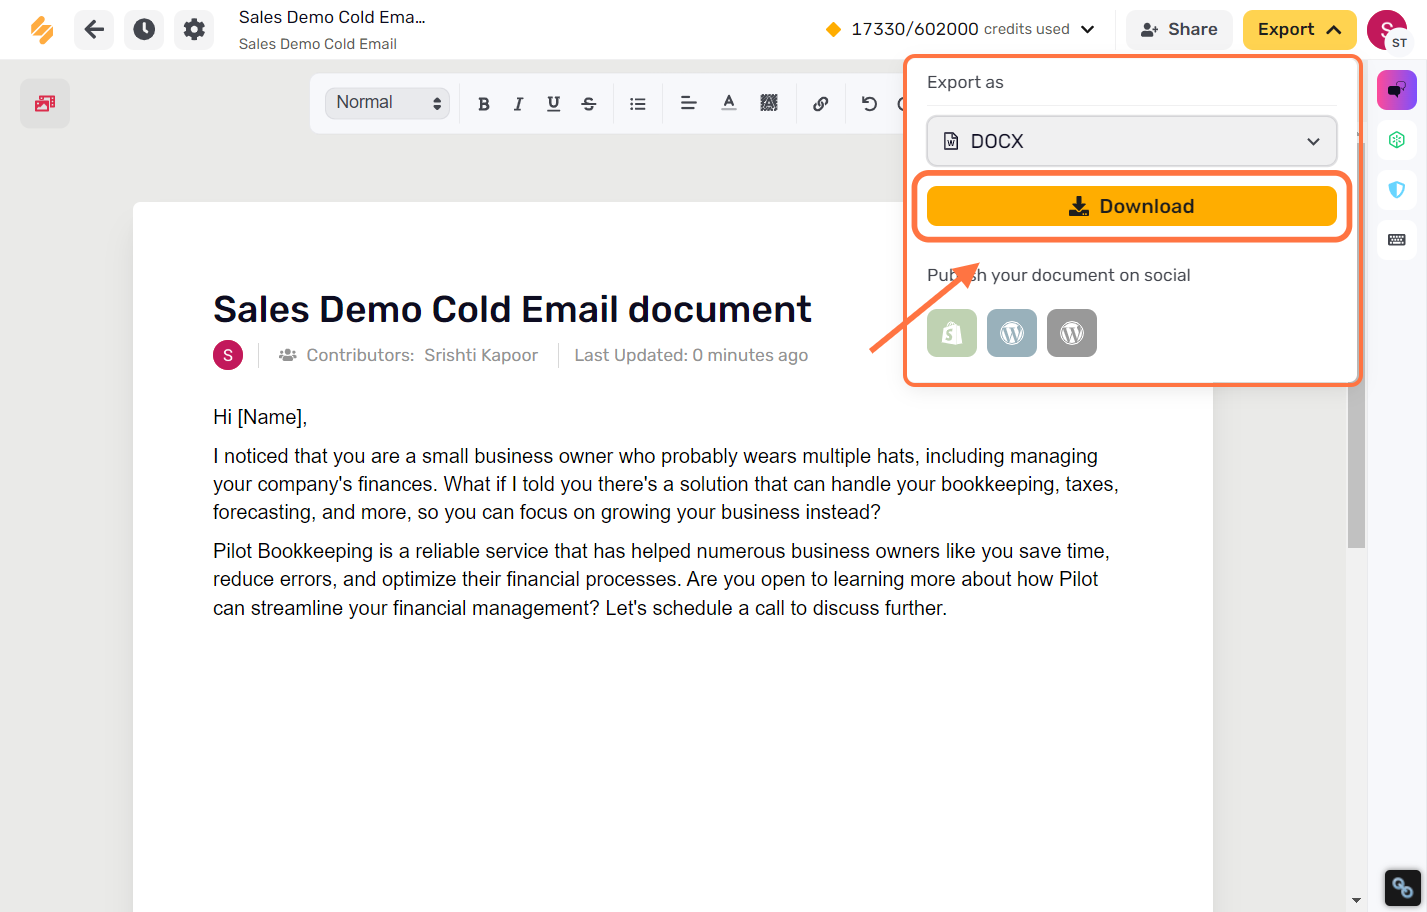Toggle strikethrough formatting
Screen dimensions: 1427x912
[x=588, y=104]
